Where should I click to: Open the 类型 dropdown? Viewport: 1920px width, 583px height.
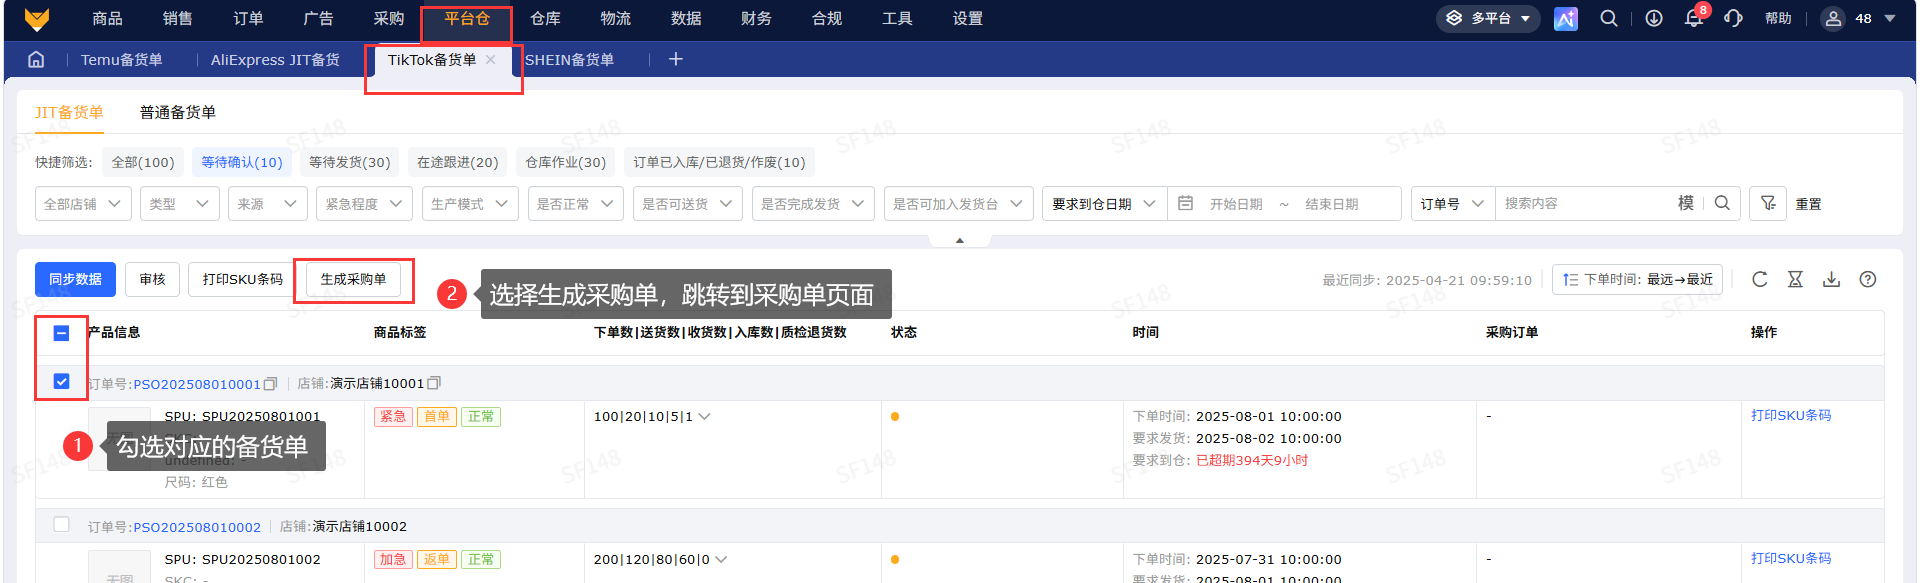(x=179, y=203)
